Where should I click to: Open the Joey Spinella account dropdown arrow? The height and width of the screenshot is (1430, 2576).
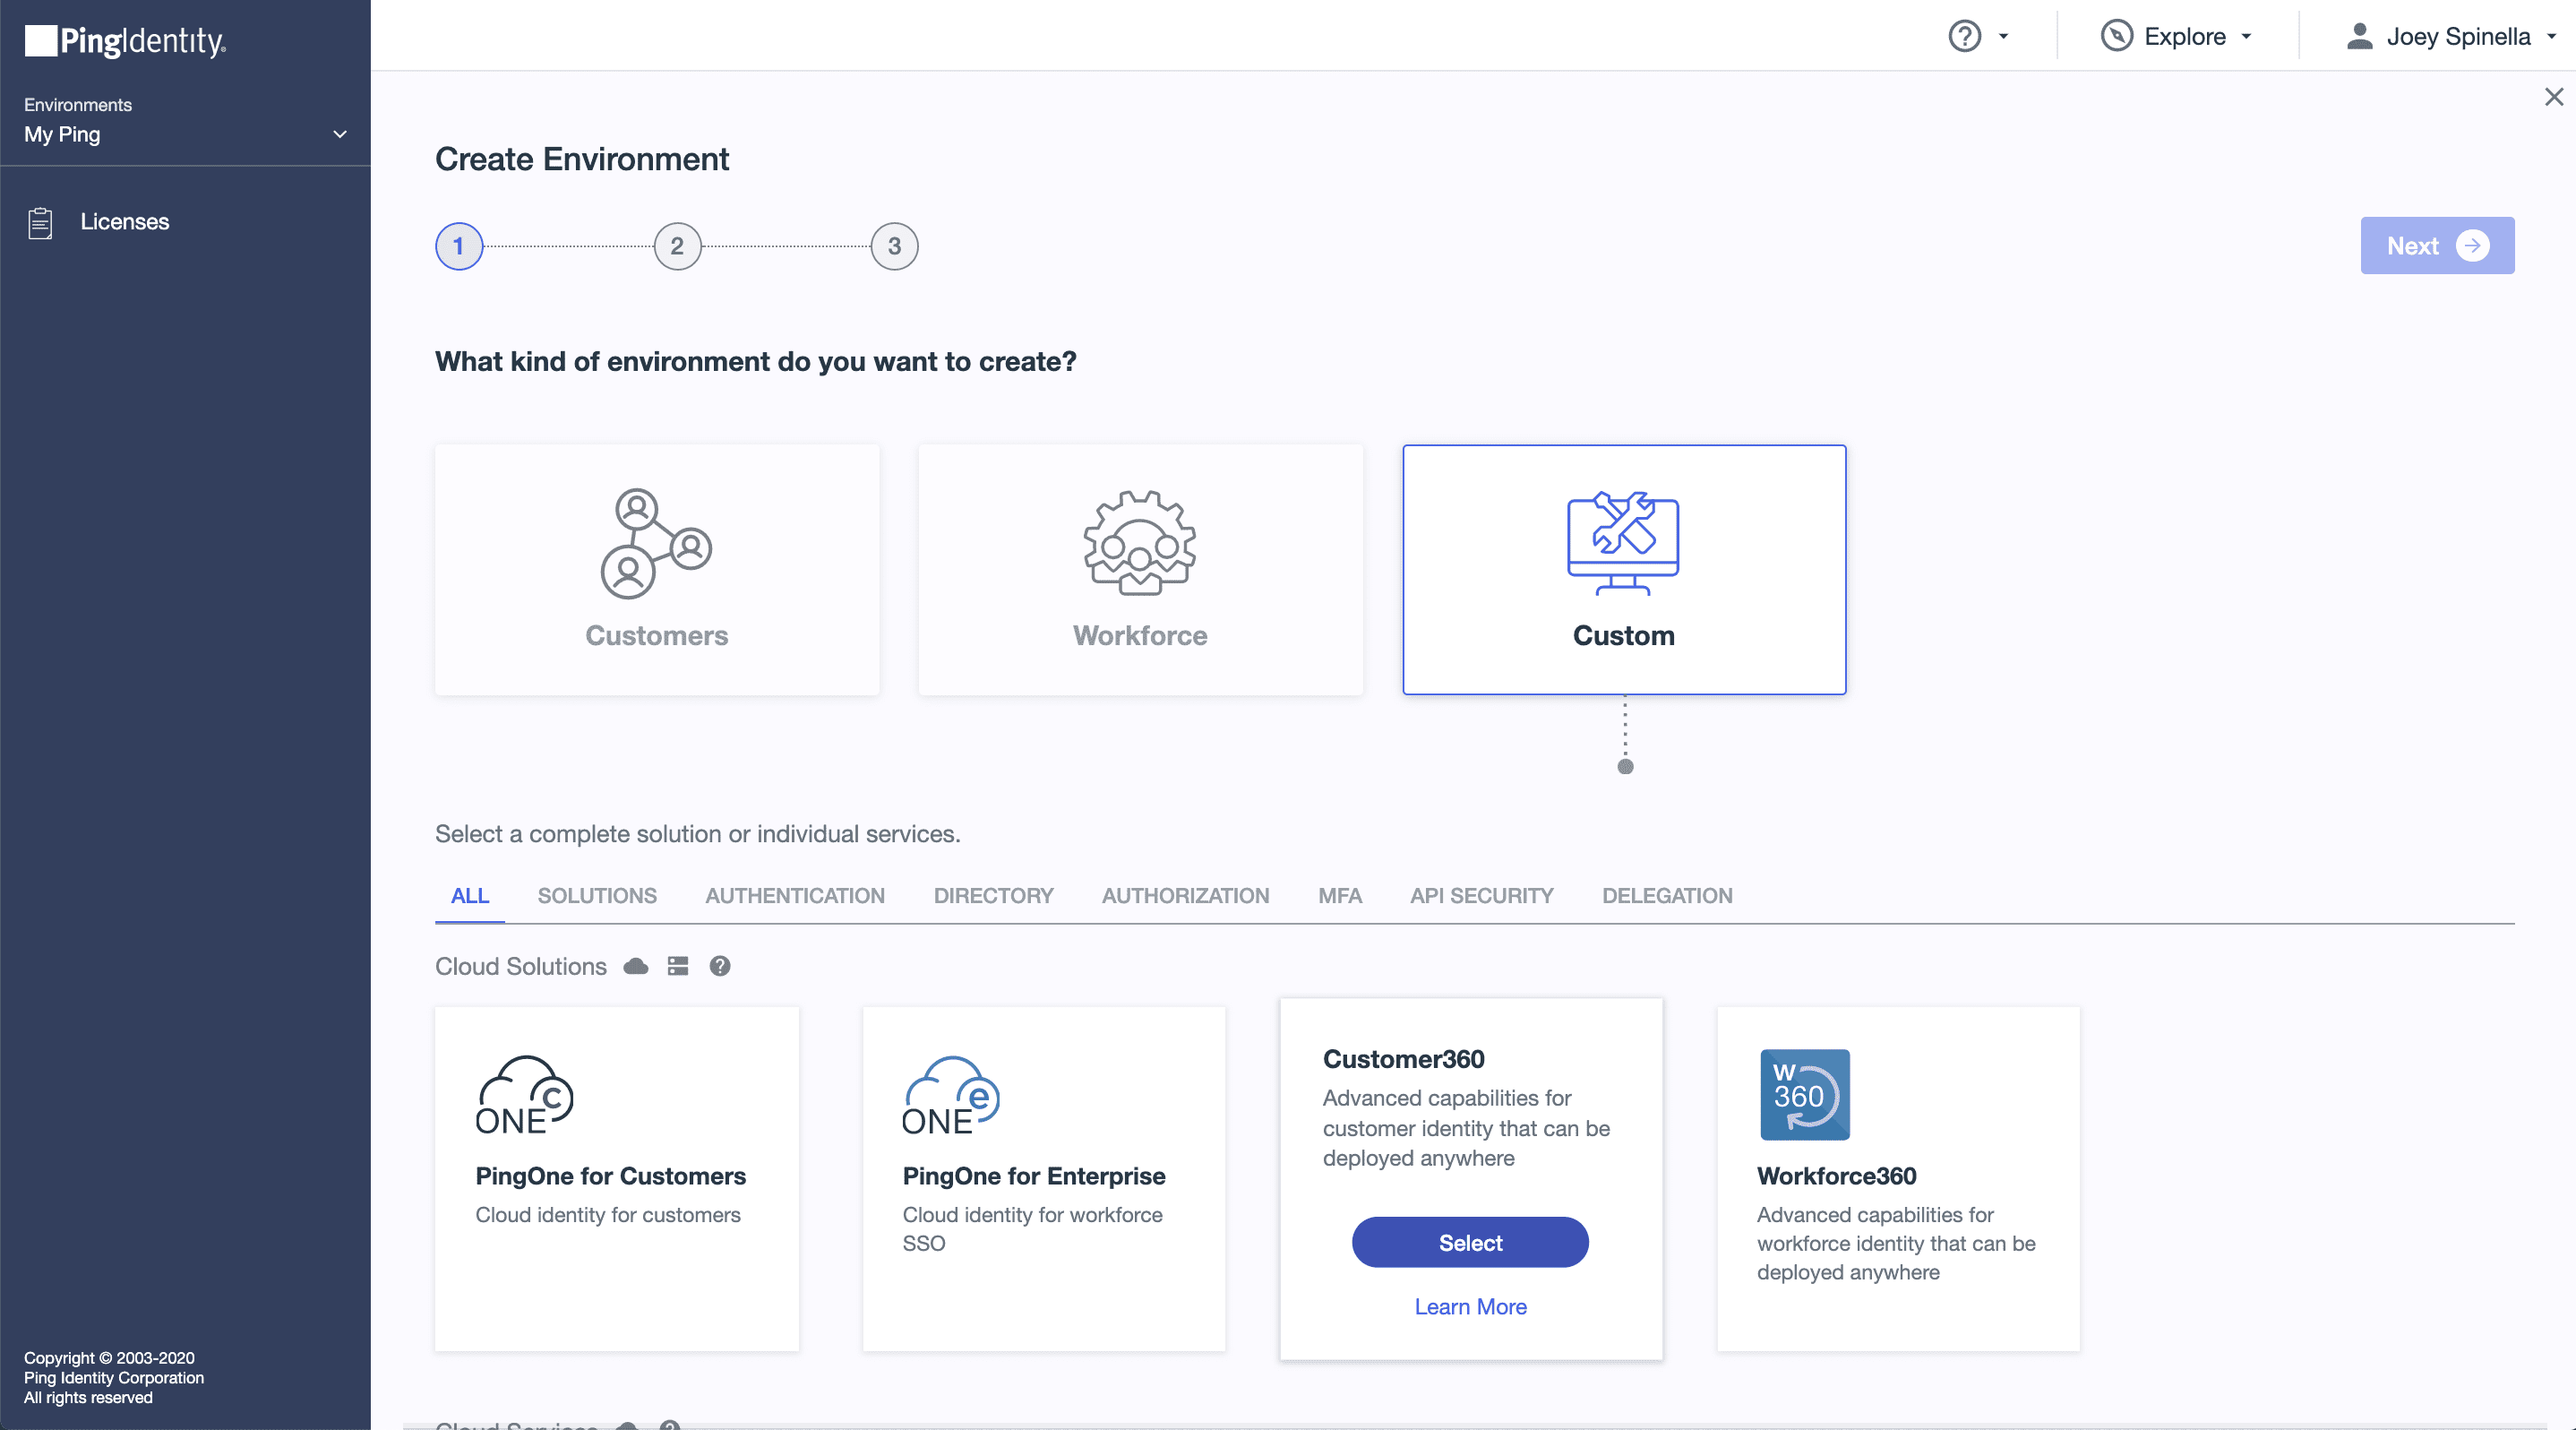[2551, 37]
